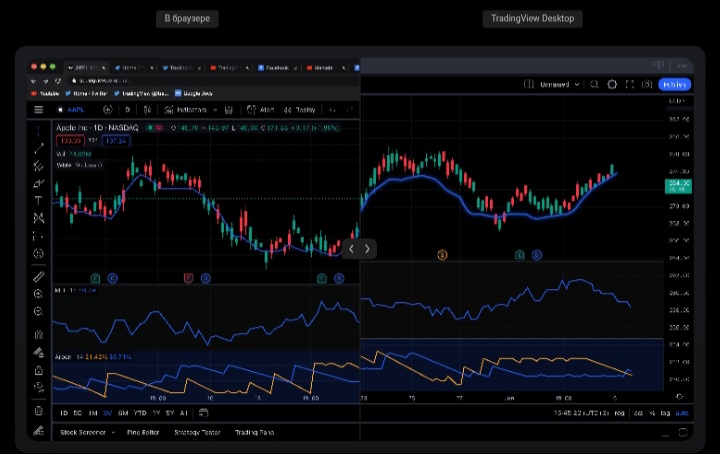Expand the Indicators dropdown arrow
720x454 pixels.
[x=215, y=110]
